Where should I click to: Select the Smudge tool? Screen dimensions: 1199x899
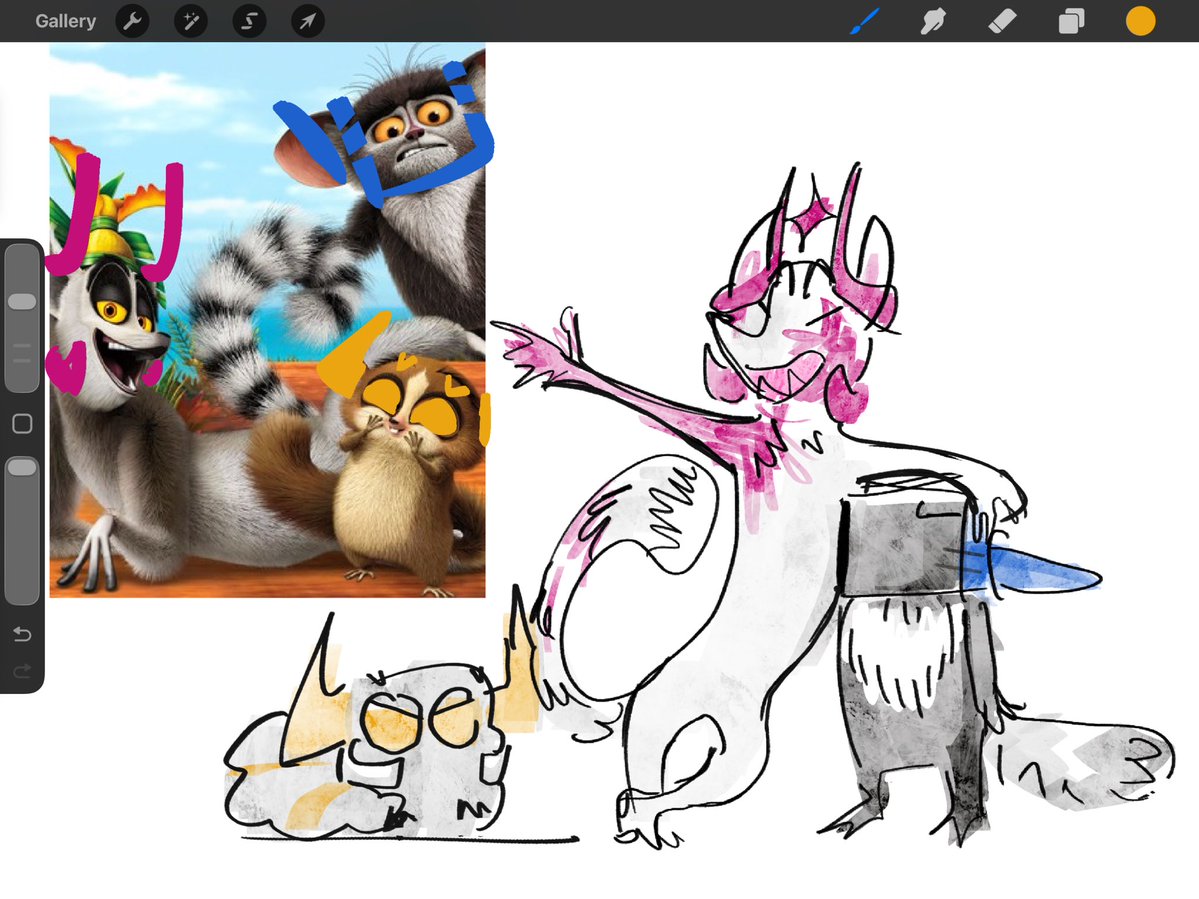coord(933,21)
